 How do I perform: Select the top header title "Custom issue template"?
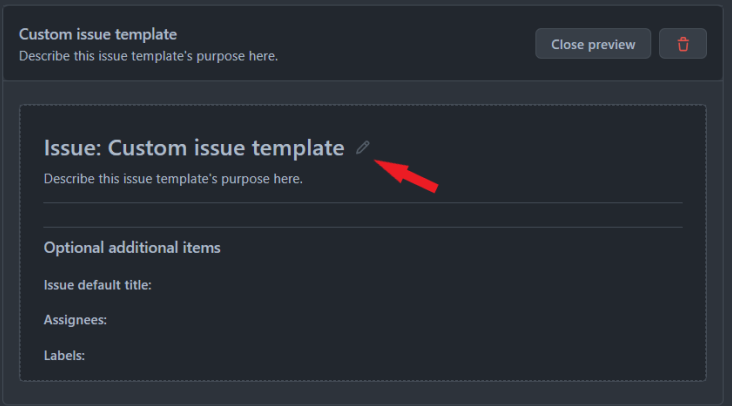click(98, 34)
